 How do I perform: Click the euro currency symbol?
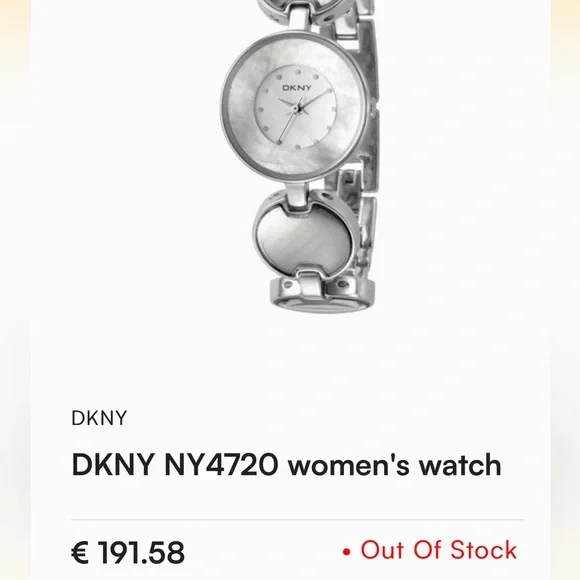80,552
